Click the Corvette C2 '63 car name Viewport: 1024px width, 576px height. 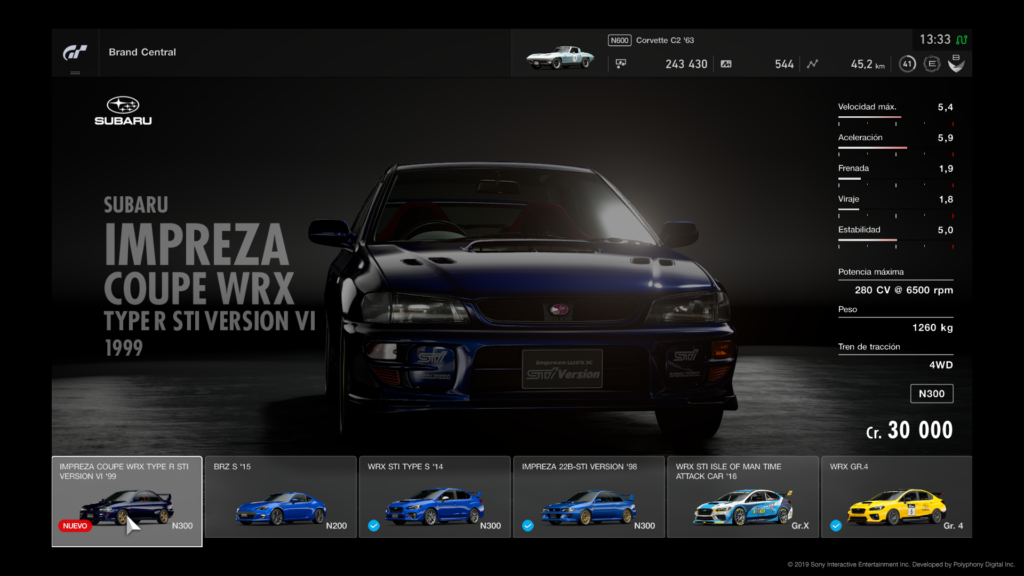[665, 40]
